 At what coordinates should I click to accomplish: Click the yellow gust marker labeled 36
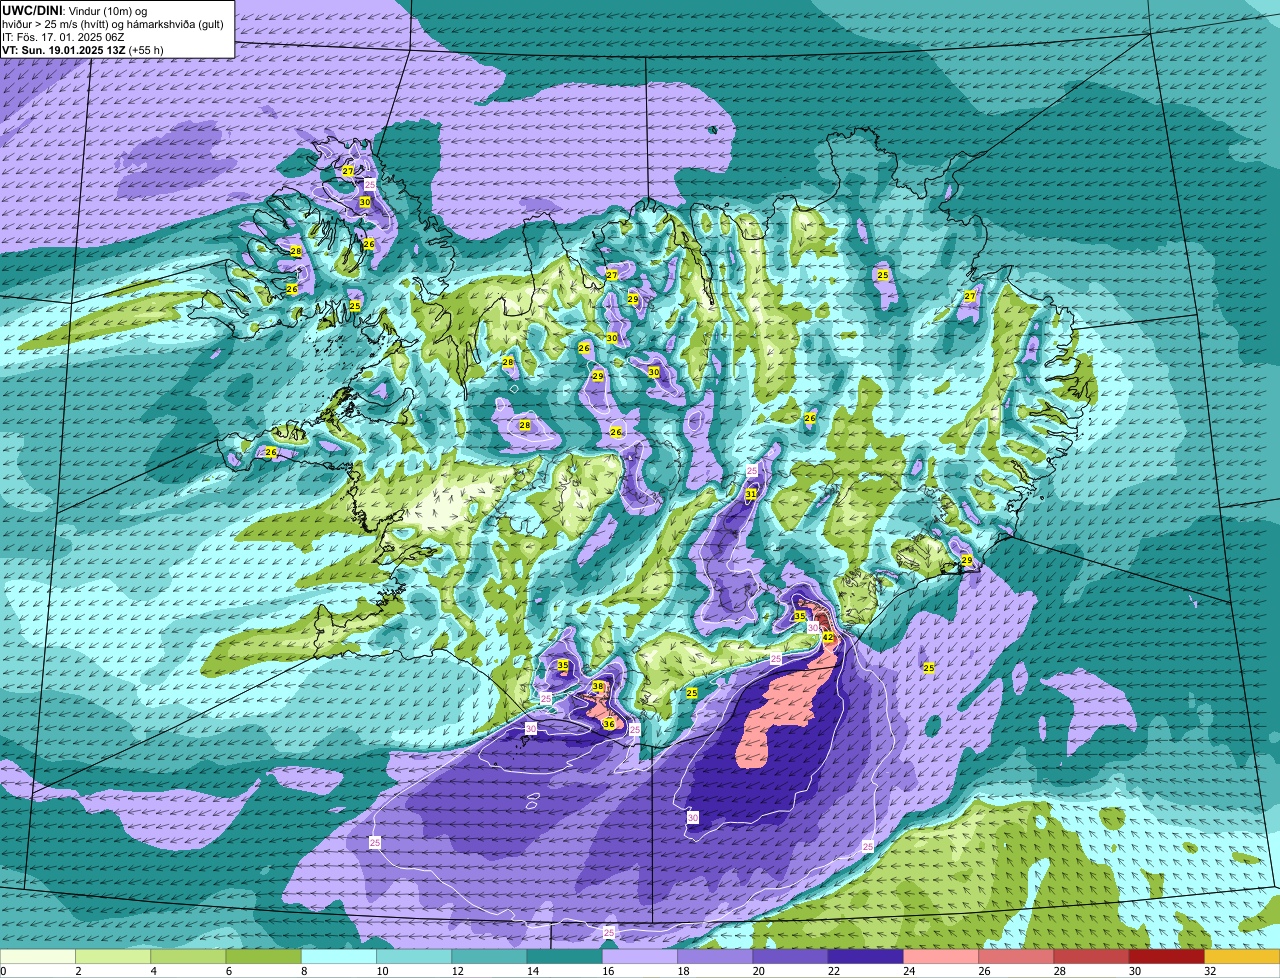tap(609, 723)
